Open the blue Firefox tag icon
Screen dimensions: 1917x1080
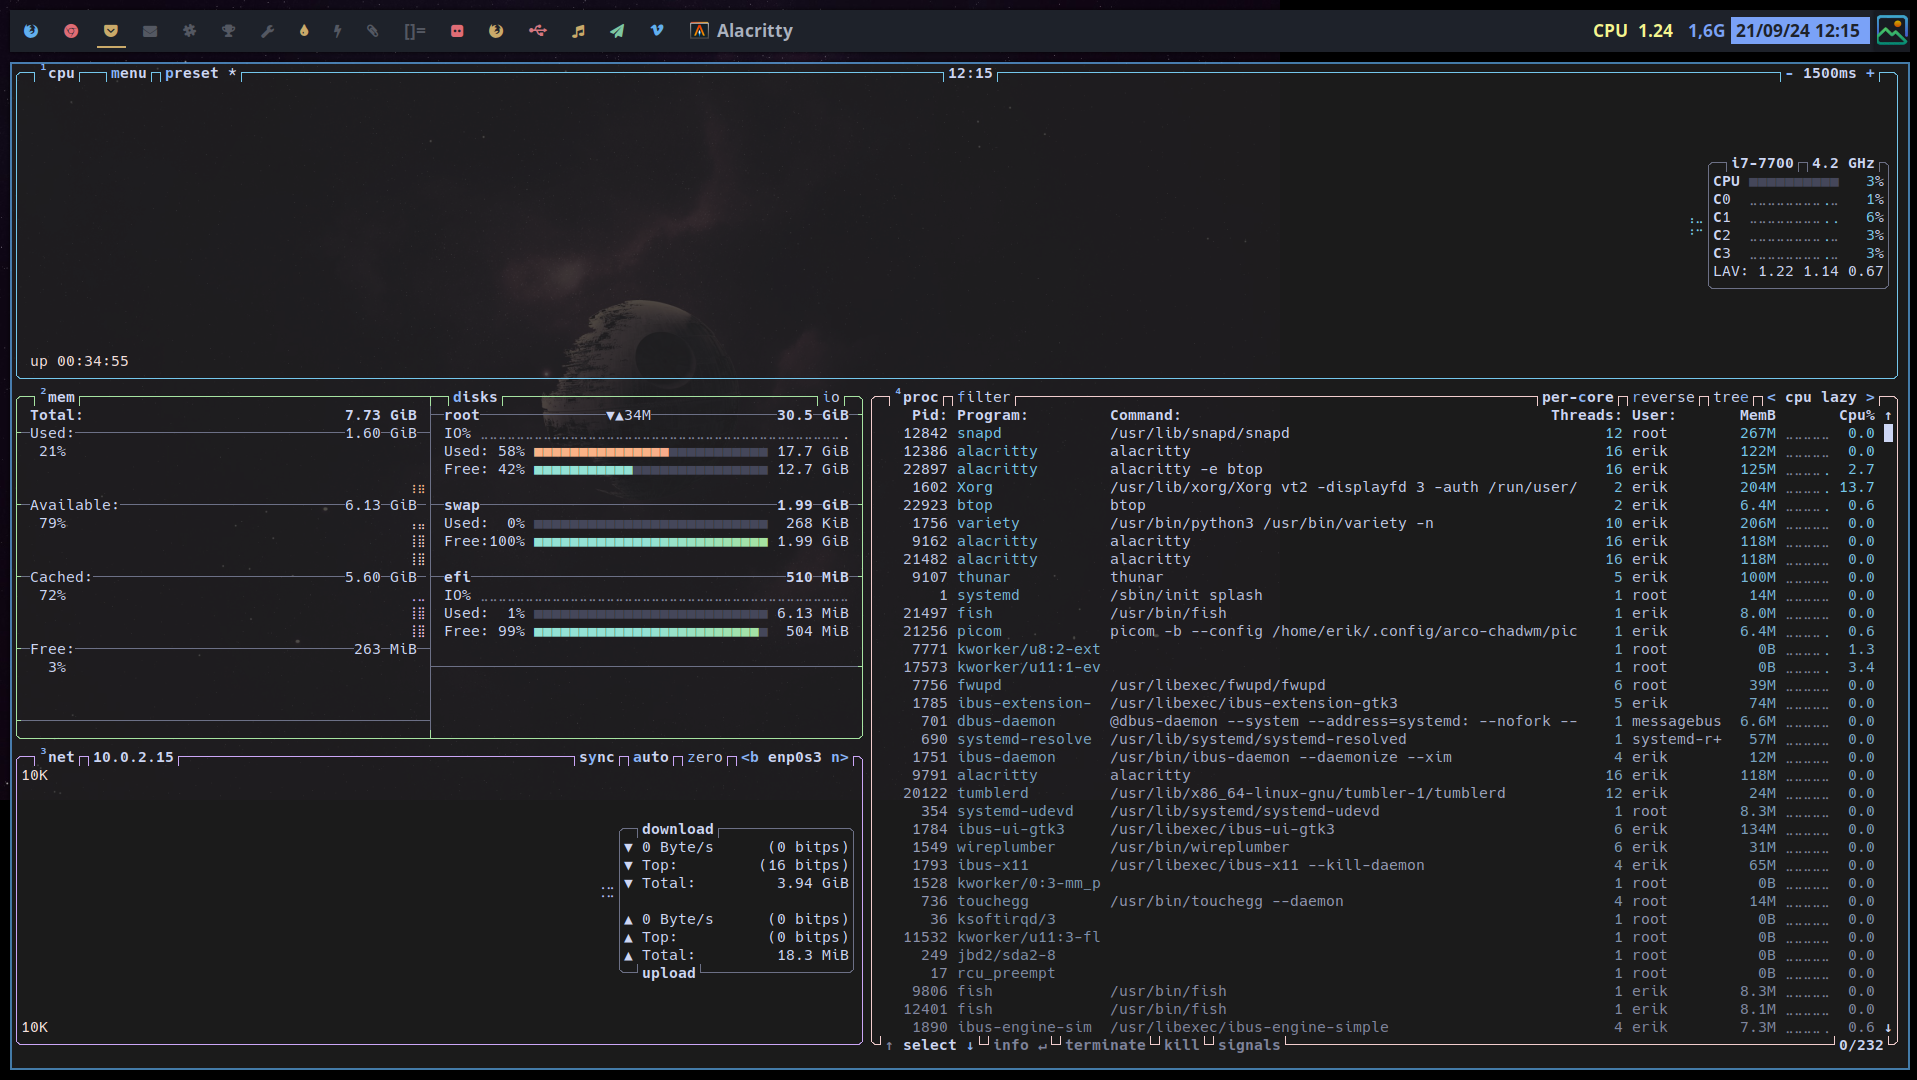[x=31, y=31]
